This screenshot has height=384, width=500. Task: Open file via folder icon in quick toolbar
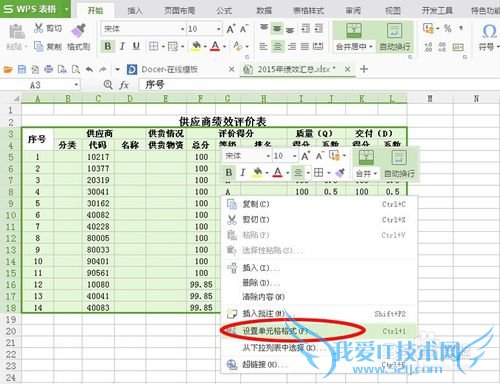8,69
